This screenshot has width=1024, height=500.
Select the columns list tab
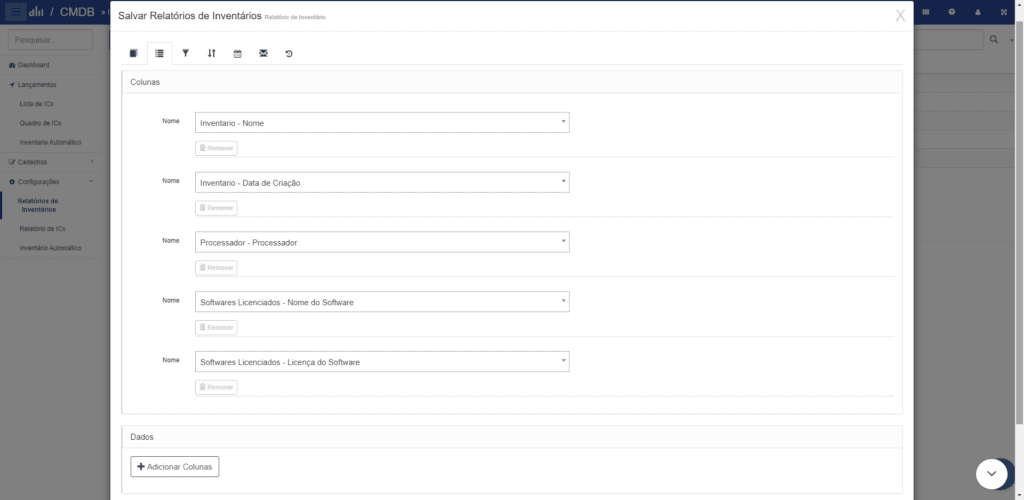click(x=159, y=54)
